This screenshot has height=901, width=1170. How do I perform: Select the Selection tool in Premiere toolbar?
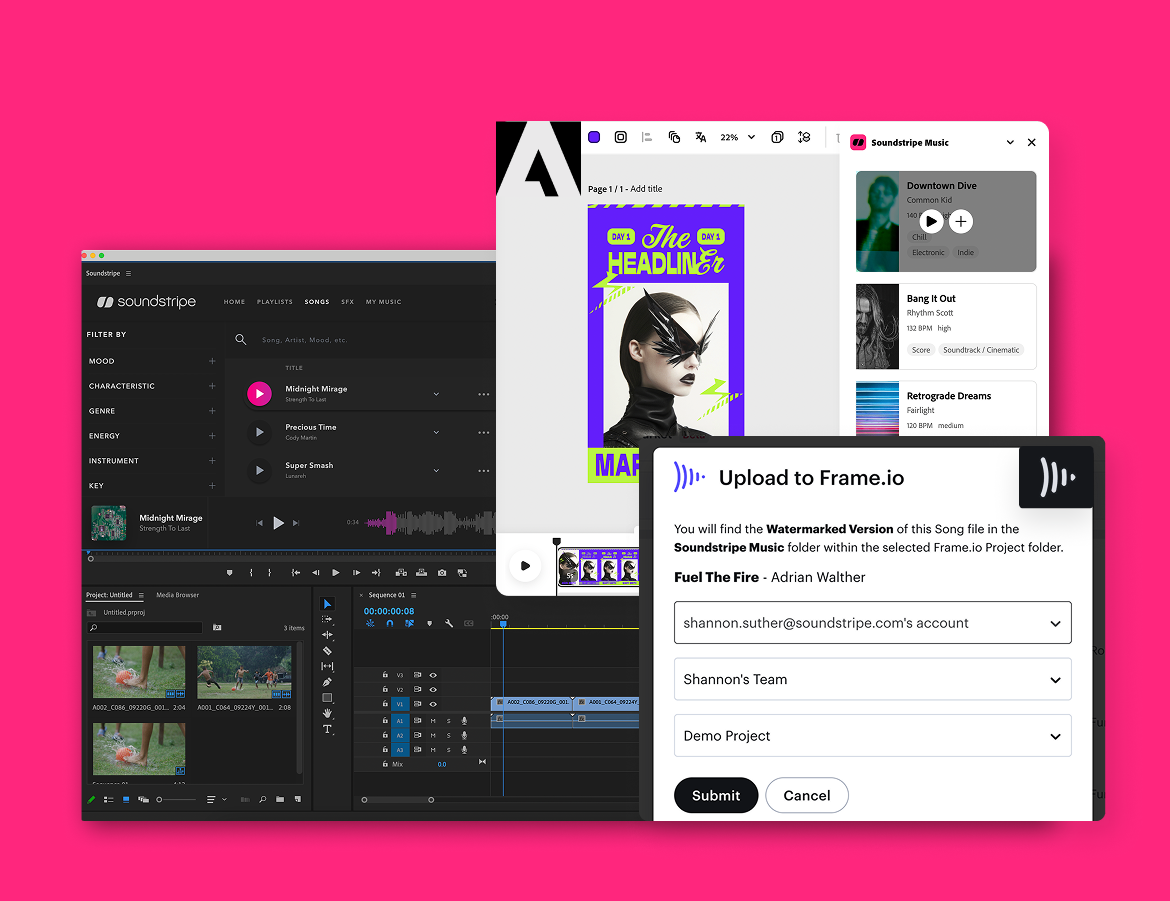pos(326,604)
